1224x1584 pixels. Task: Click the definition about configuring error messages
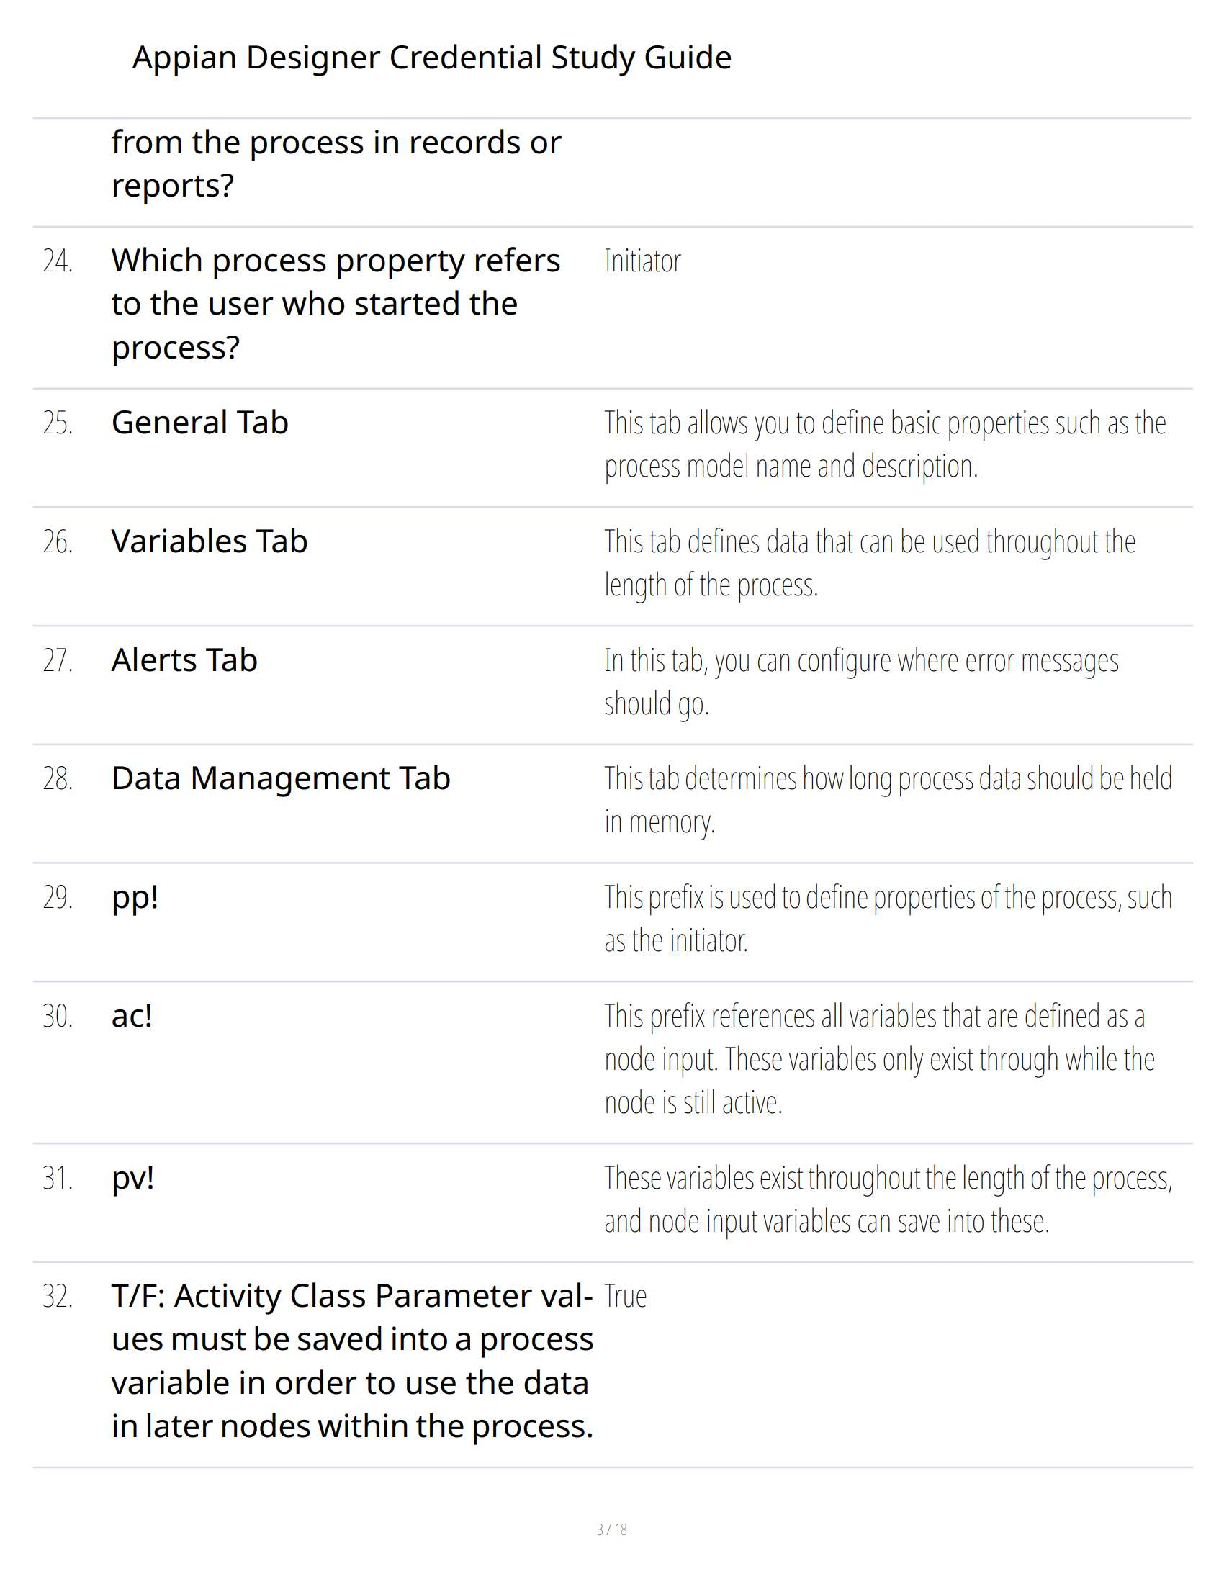[x=860, y=682]
